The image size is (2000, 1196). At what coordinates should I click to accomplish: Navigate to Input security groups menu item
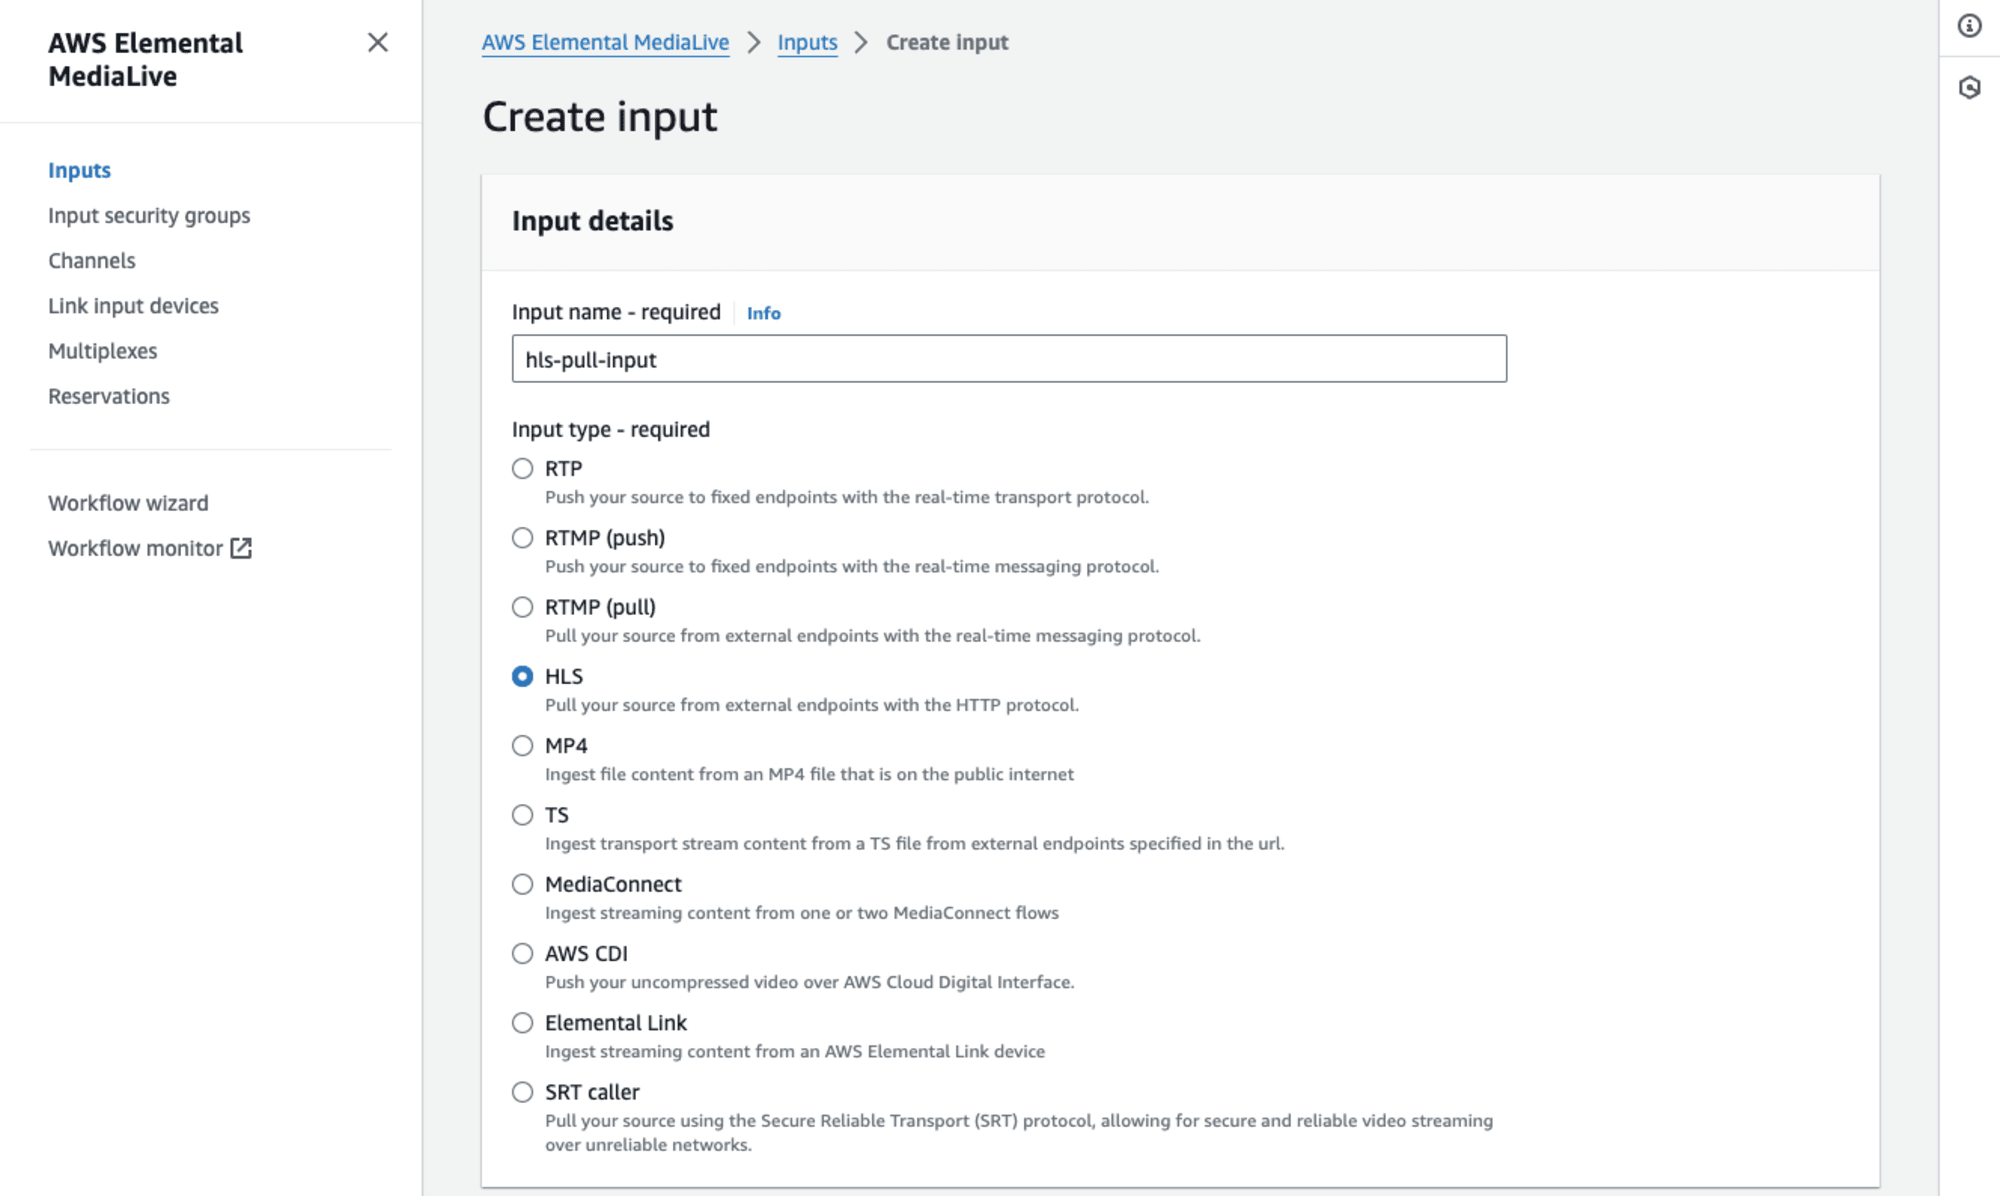[x=148, y=215]
